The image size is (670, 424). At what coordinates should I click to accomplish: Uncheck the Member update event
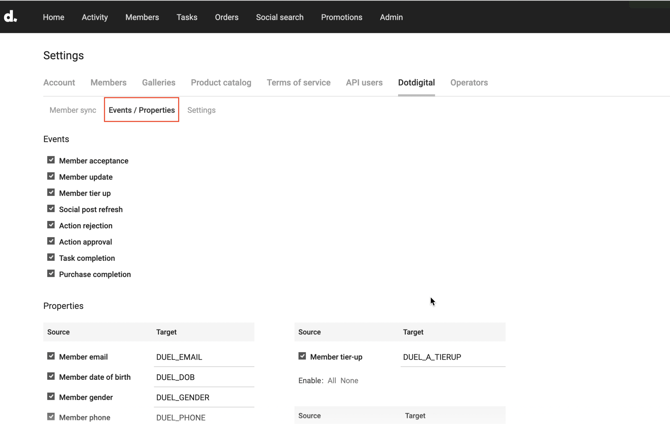pyautogui.click(x=51, y=177)
